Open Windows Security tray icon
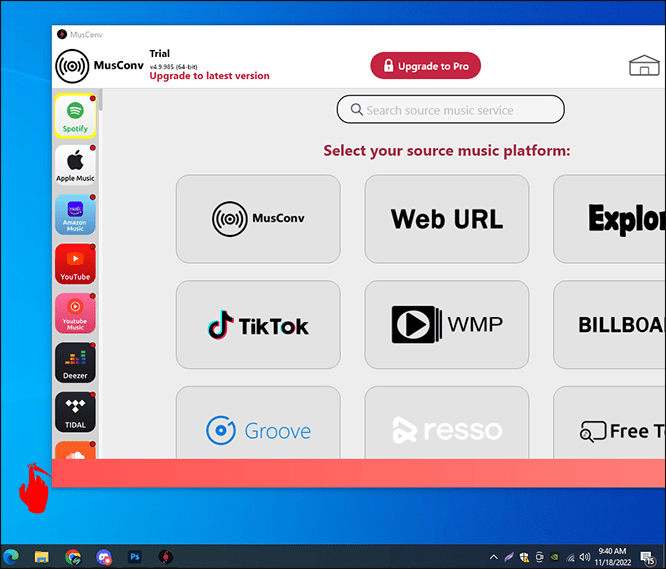This screenshot has width=666, height=569. [x=524, y=557]
